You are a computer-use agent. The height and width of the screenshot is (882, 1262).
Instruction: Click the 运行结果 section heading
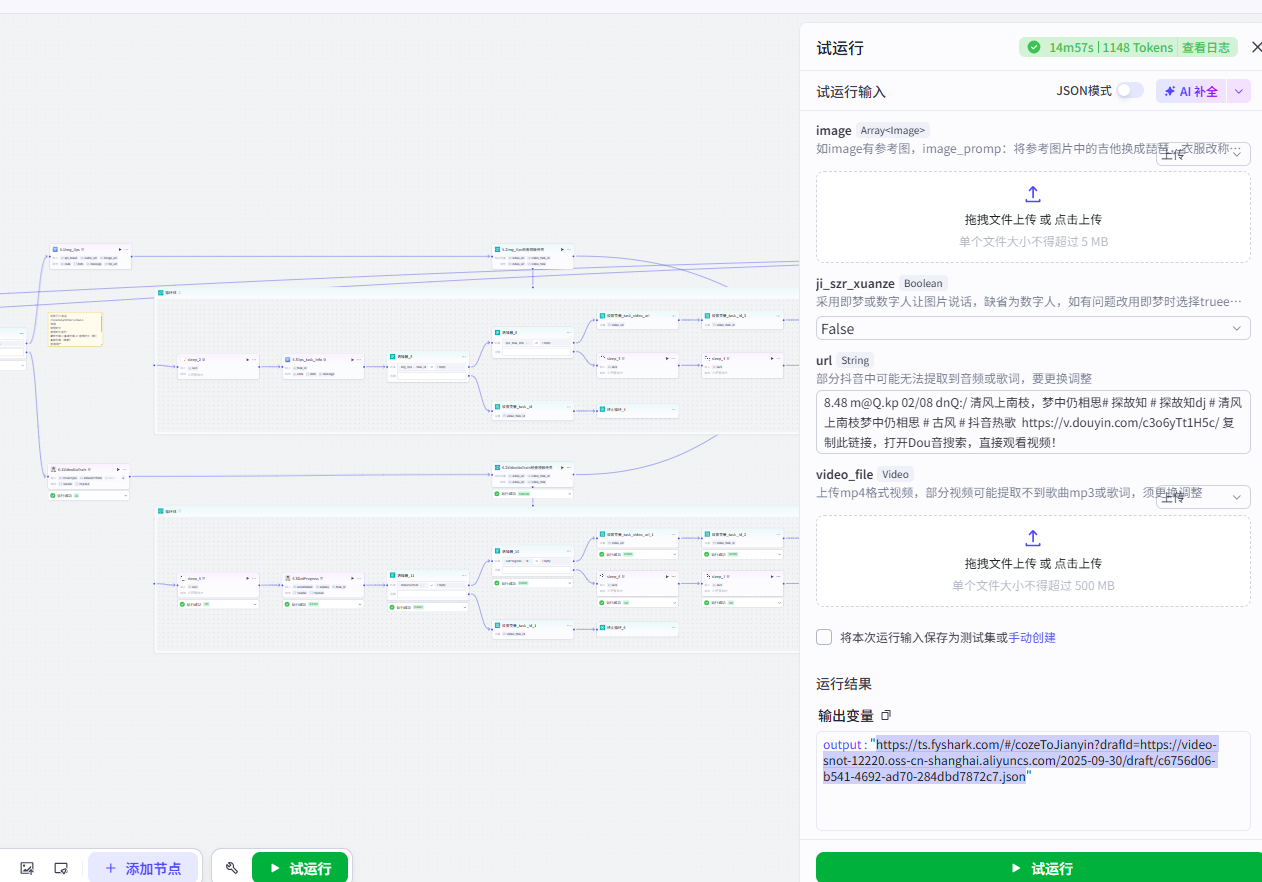tap(844, 684)
